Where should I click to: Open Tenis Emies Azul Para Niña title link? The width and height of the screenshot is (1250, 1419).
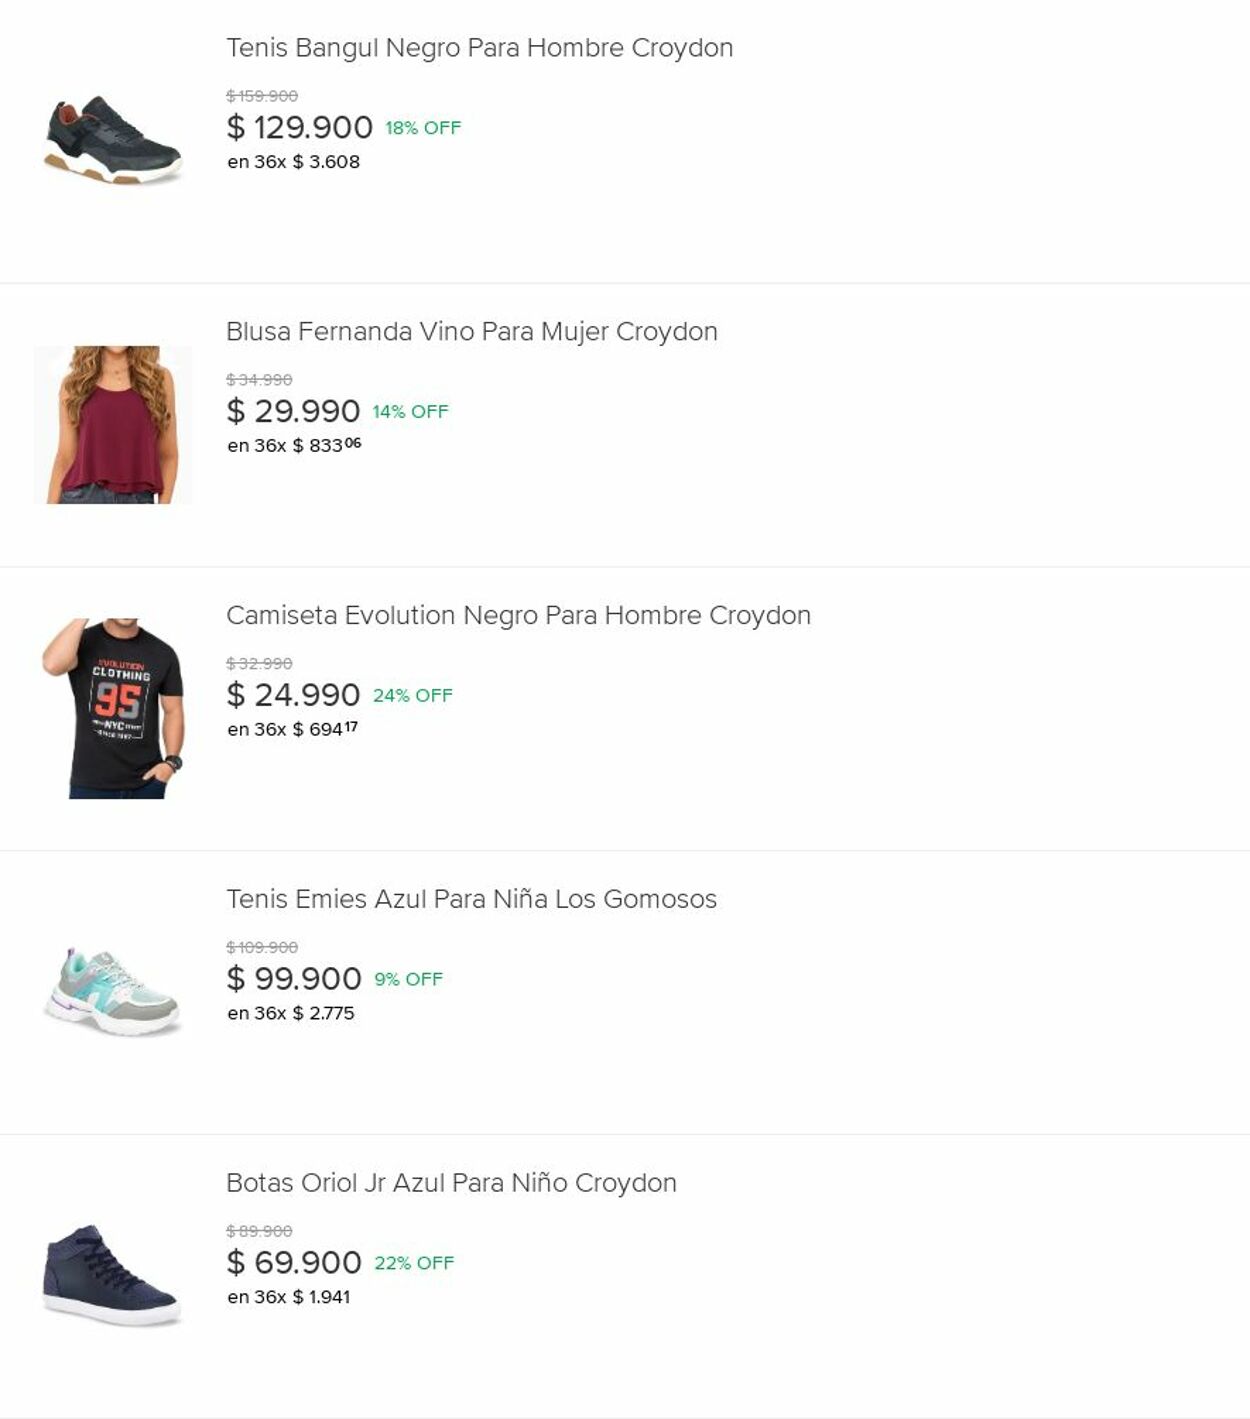[471, 900]
